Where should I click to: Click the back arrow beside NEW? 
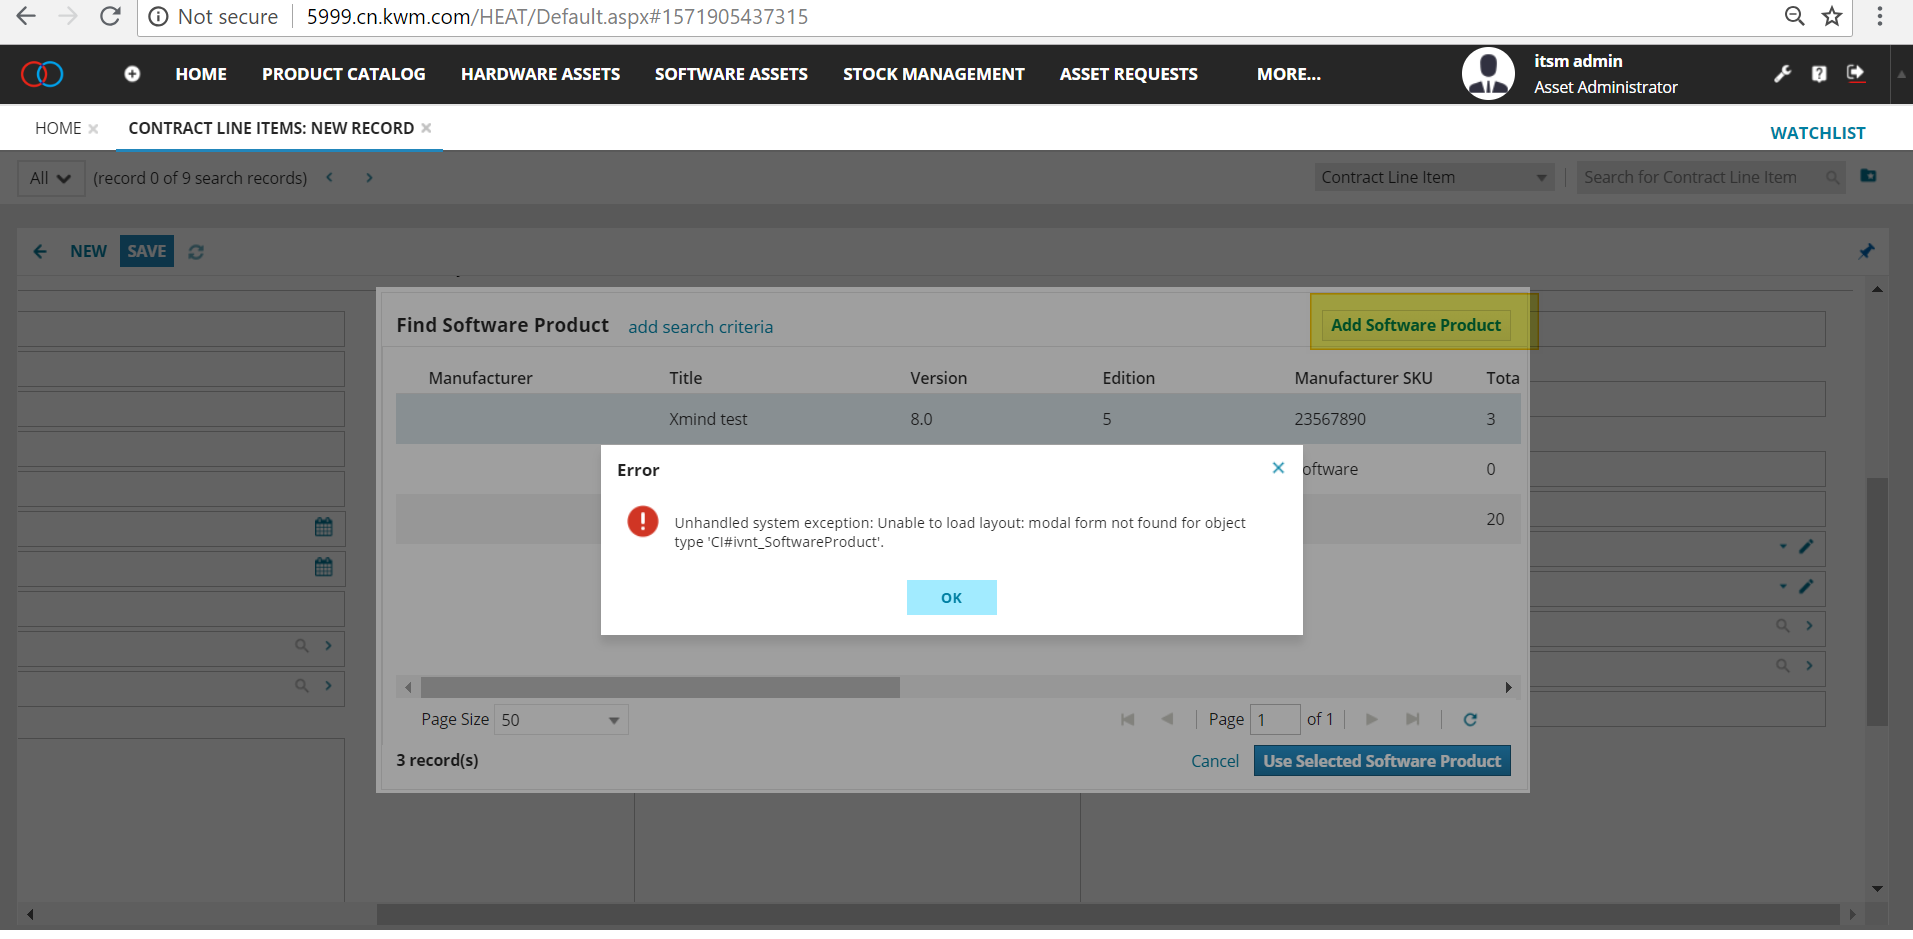[40, 252]
